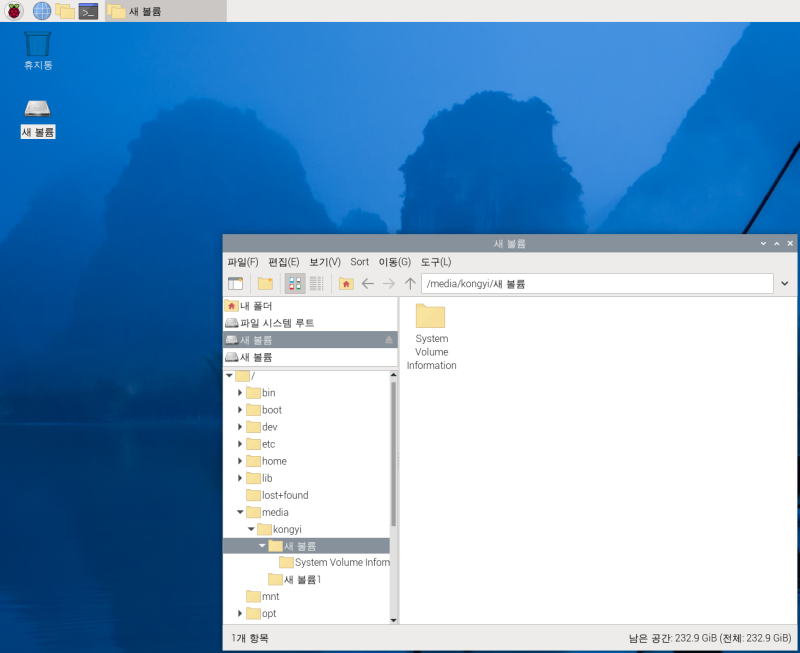Expand the home folder in tree
The height and width of the screenshot is (653, 800).
(x=240, y=461)
